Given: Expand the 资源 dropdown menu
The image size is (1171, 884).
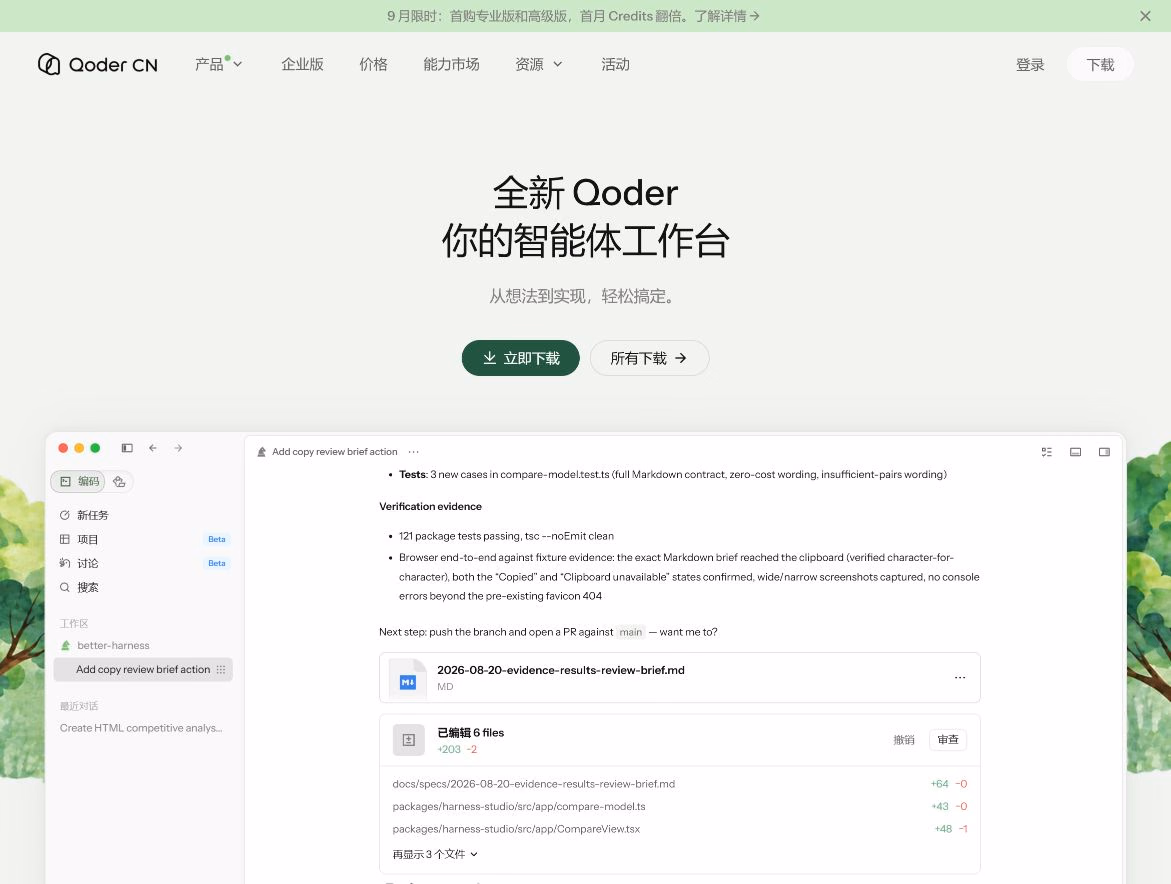Looking at the screenshot, I should click(x=538, y=64).
